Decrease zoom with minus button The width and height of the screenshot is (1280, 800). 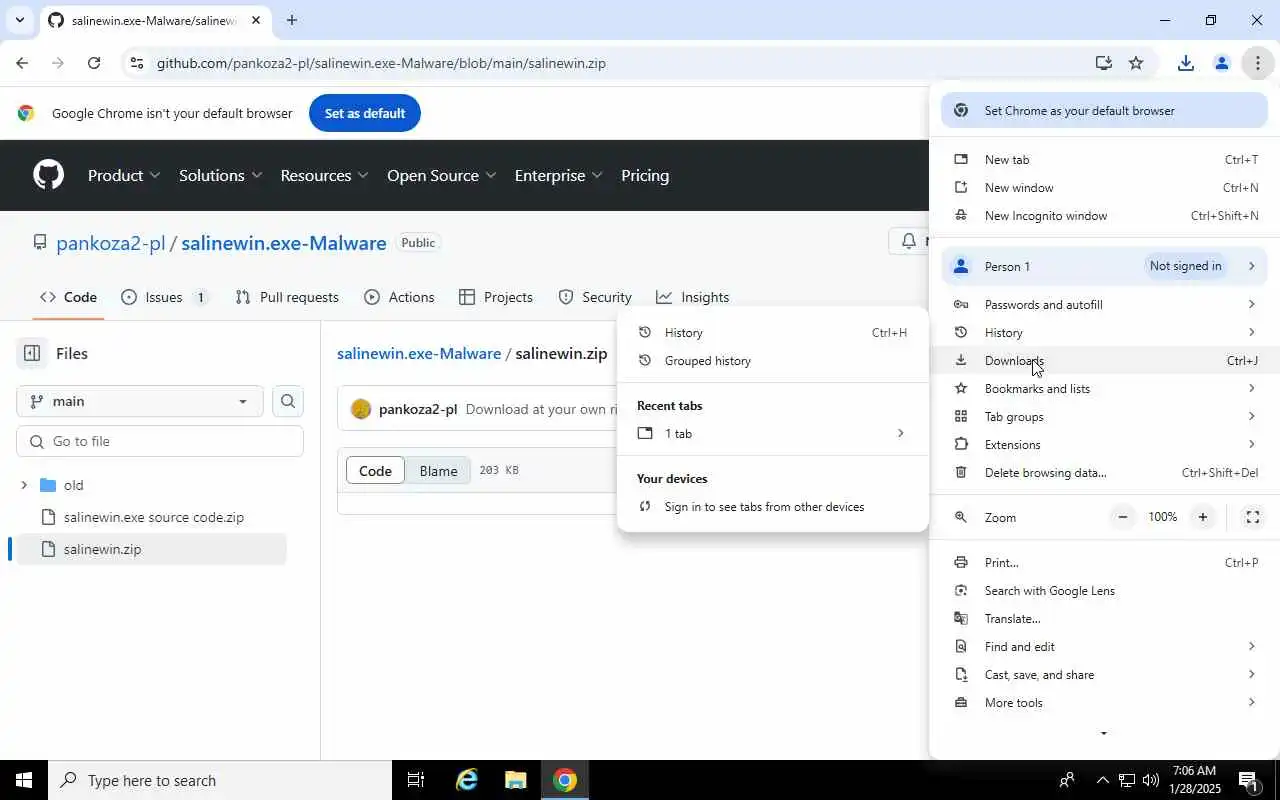[1123, 517]
